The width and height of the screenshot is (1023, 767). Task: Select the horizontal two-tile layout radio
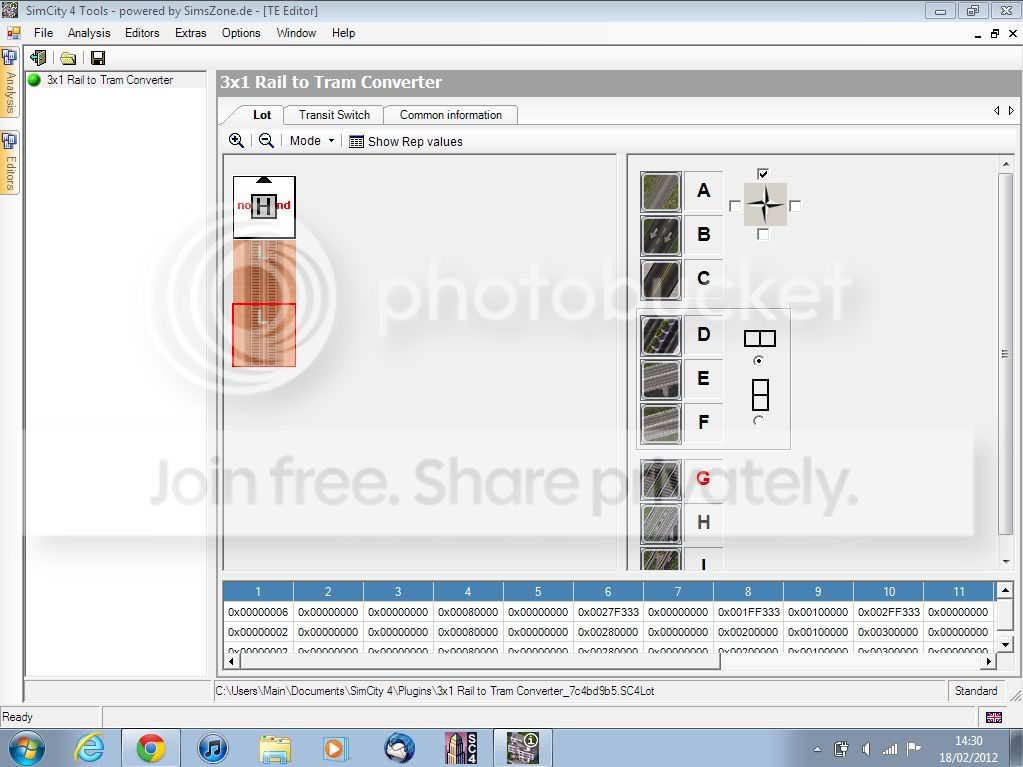pyautogui.click(x=758, y=360)
